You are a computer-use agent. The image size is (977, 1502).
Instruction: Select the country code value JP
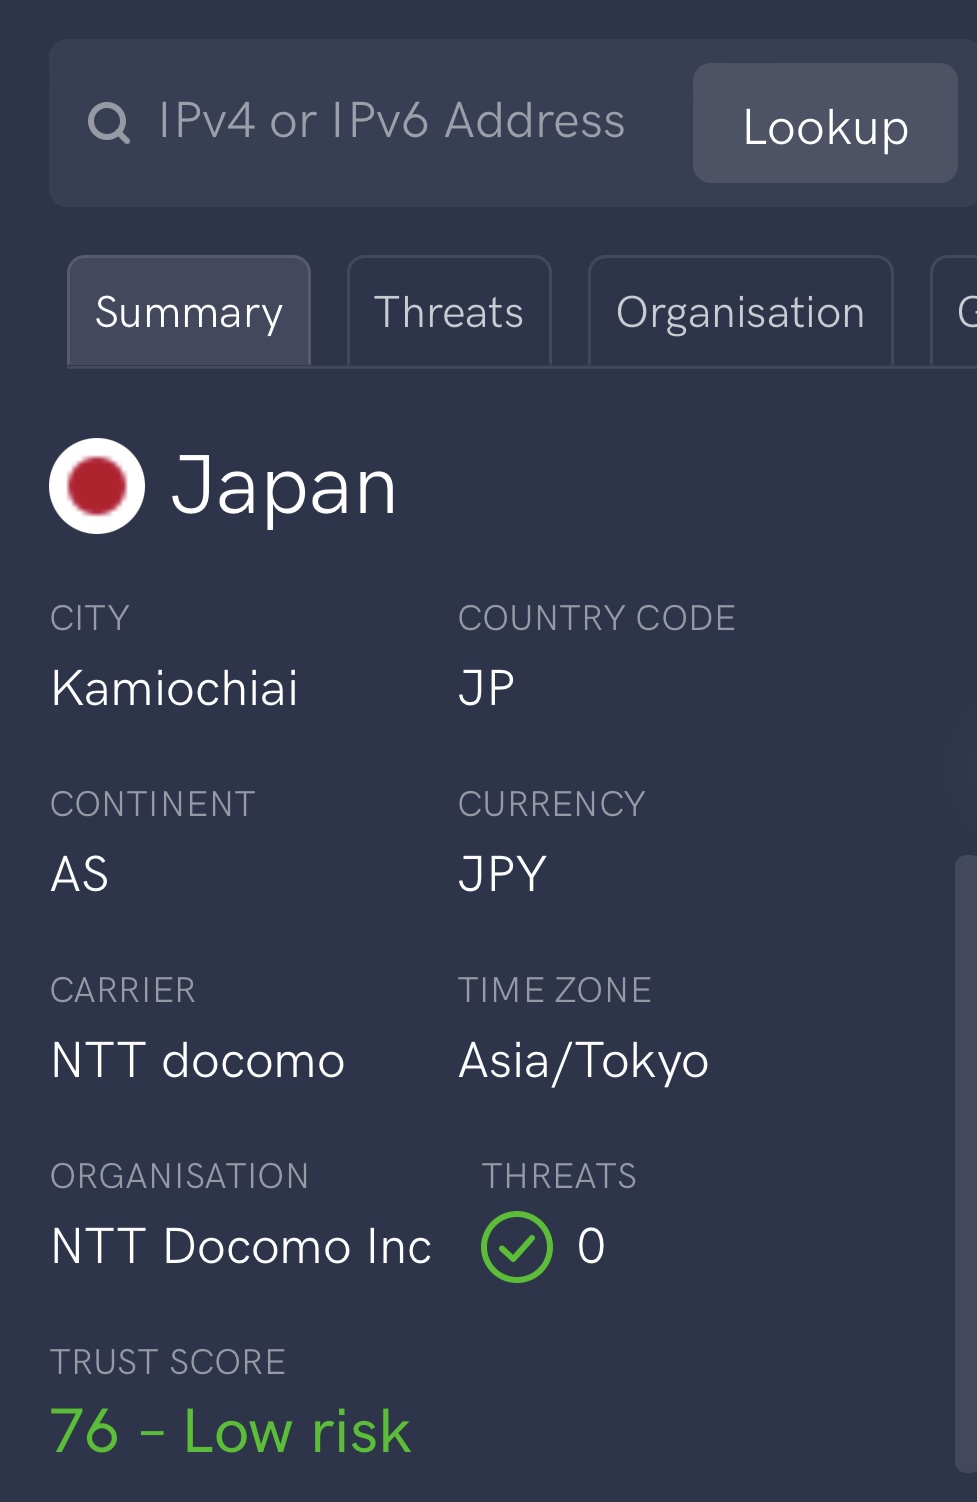(x=486, y=688)
